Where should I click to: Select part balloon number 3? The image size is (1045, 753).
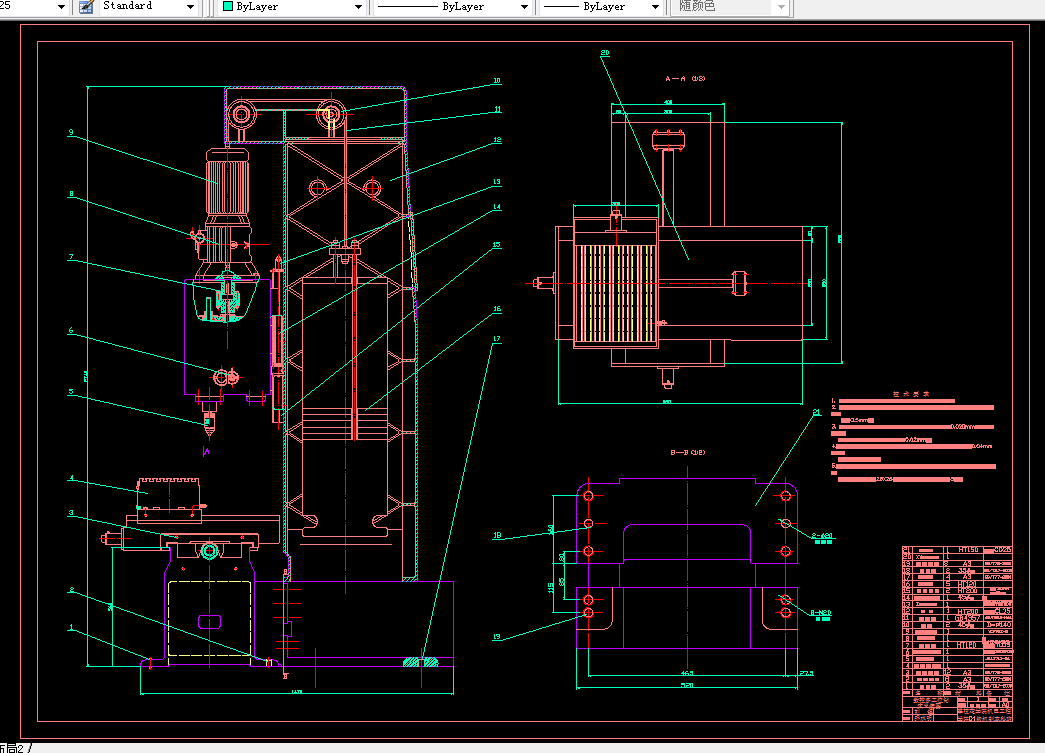click(71, 512)
